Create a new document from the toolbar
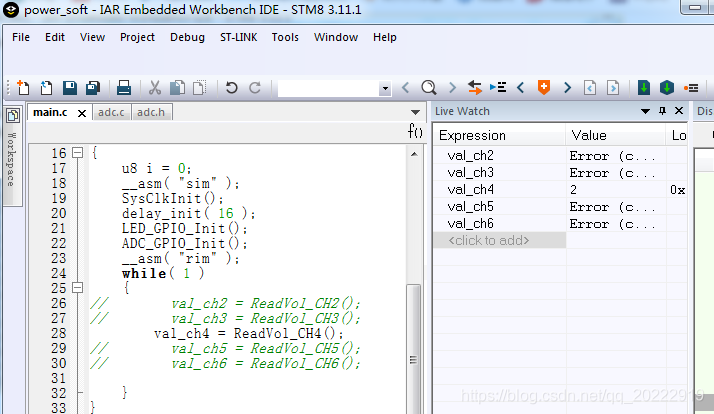This screenshot has height=414, width=714. pyautogui.click(x=23, y=87)
